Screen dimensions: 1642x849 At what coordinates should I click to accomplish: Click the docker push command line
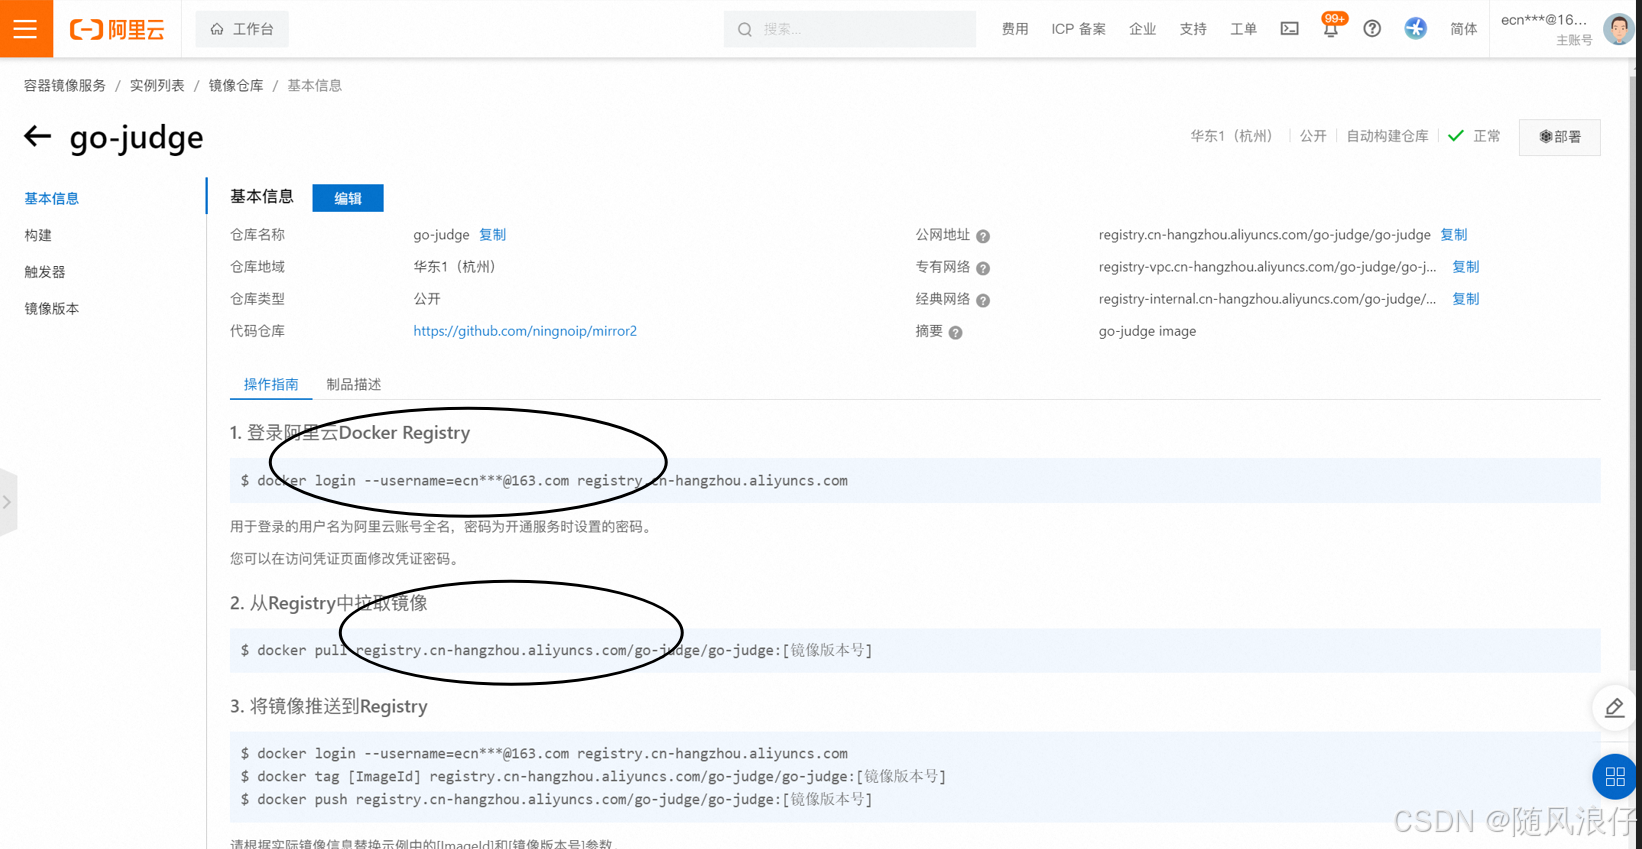click(557, 799)
